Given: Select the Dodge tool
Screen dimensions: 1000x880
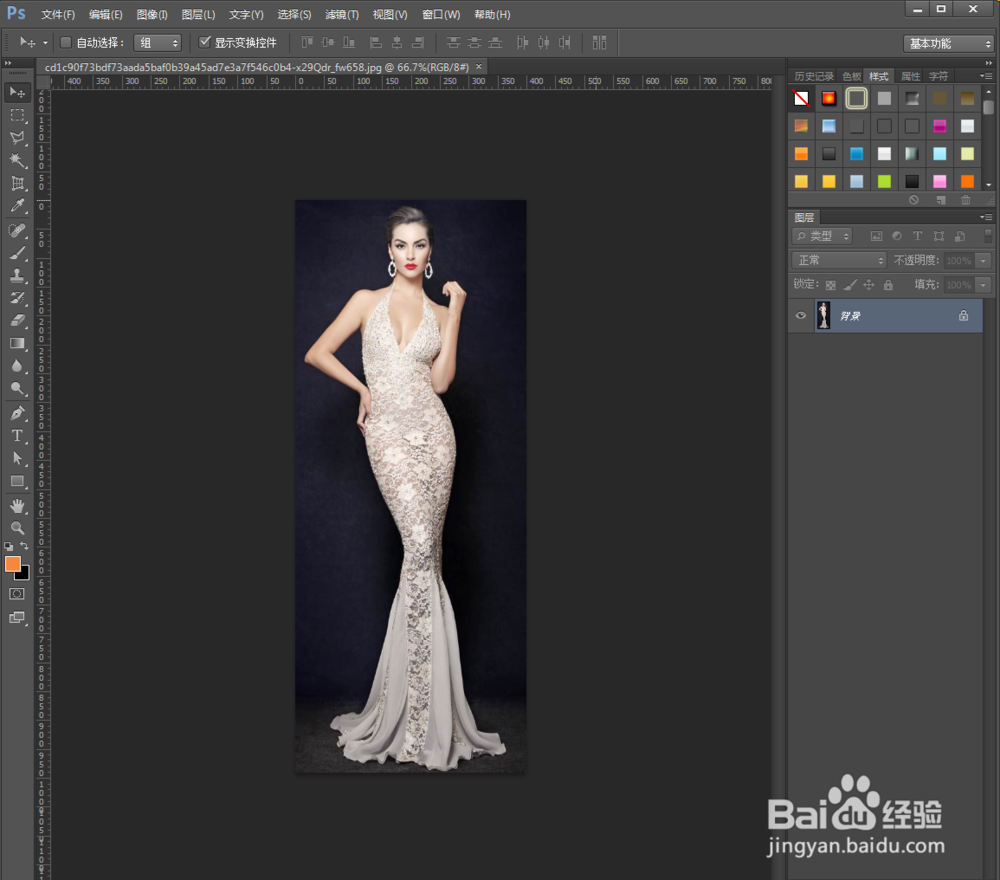Looking at the screenshot, I should click(x=17, y=388).
